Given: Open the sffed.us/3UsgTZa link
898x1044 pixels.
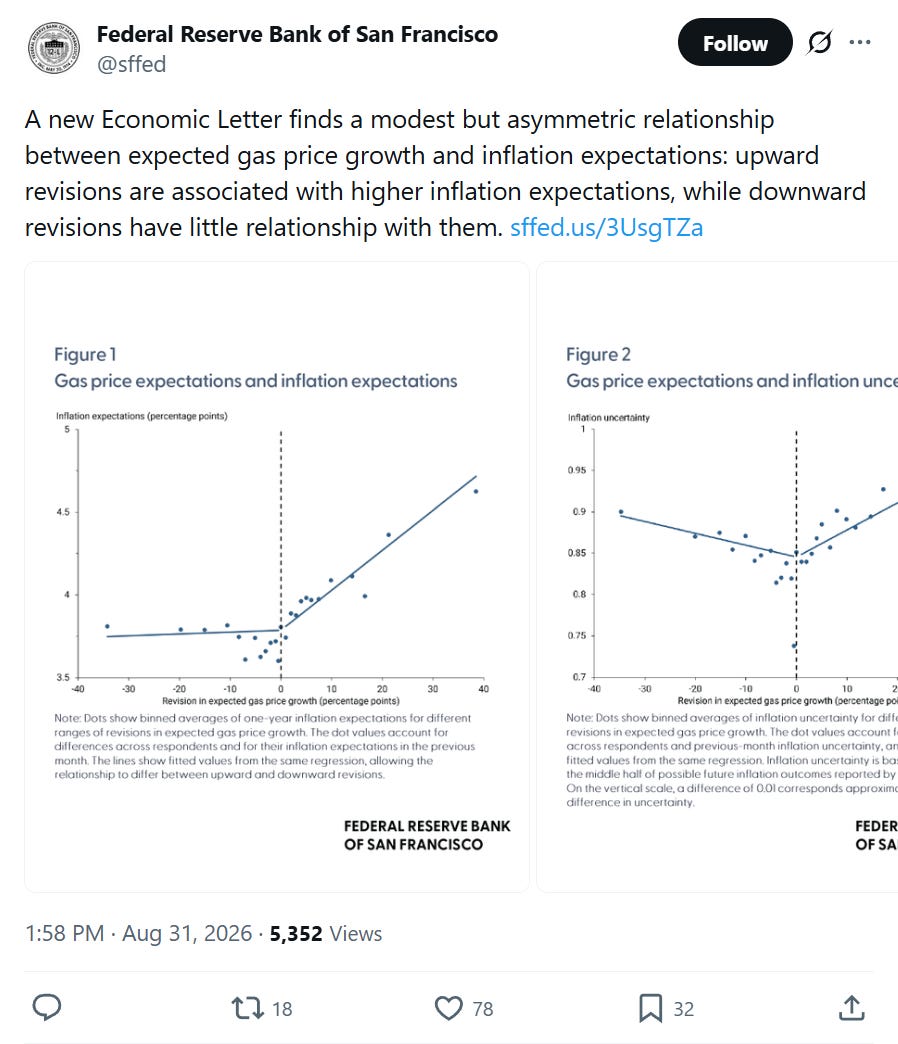Looking at the screenshot, I should tap(606, 228).
